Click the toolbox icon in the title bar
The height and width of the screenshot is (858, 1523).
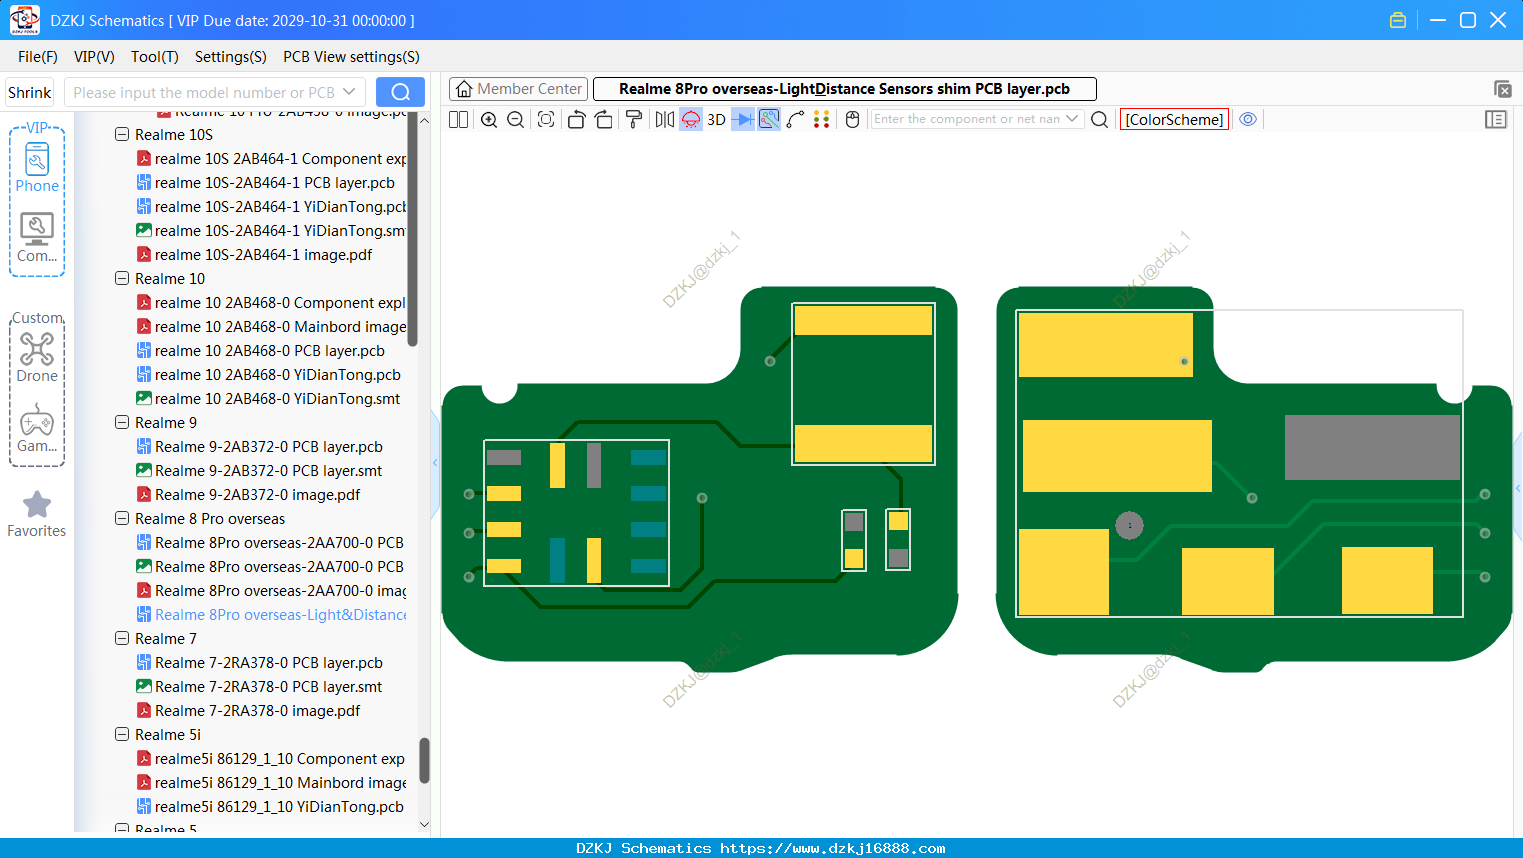[1398, 20]
